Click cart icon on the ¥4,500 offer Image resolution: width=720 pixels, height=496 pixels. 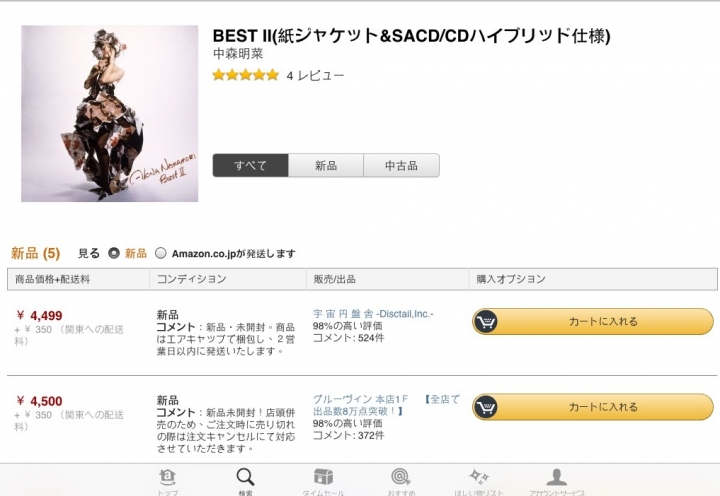(485, 407)
